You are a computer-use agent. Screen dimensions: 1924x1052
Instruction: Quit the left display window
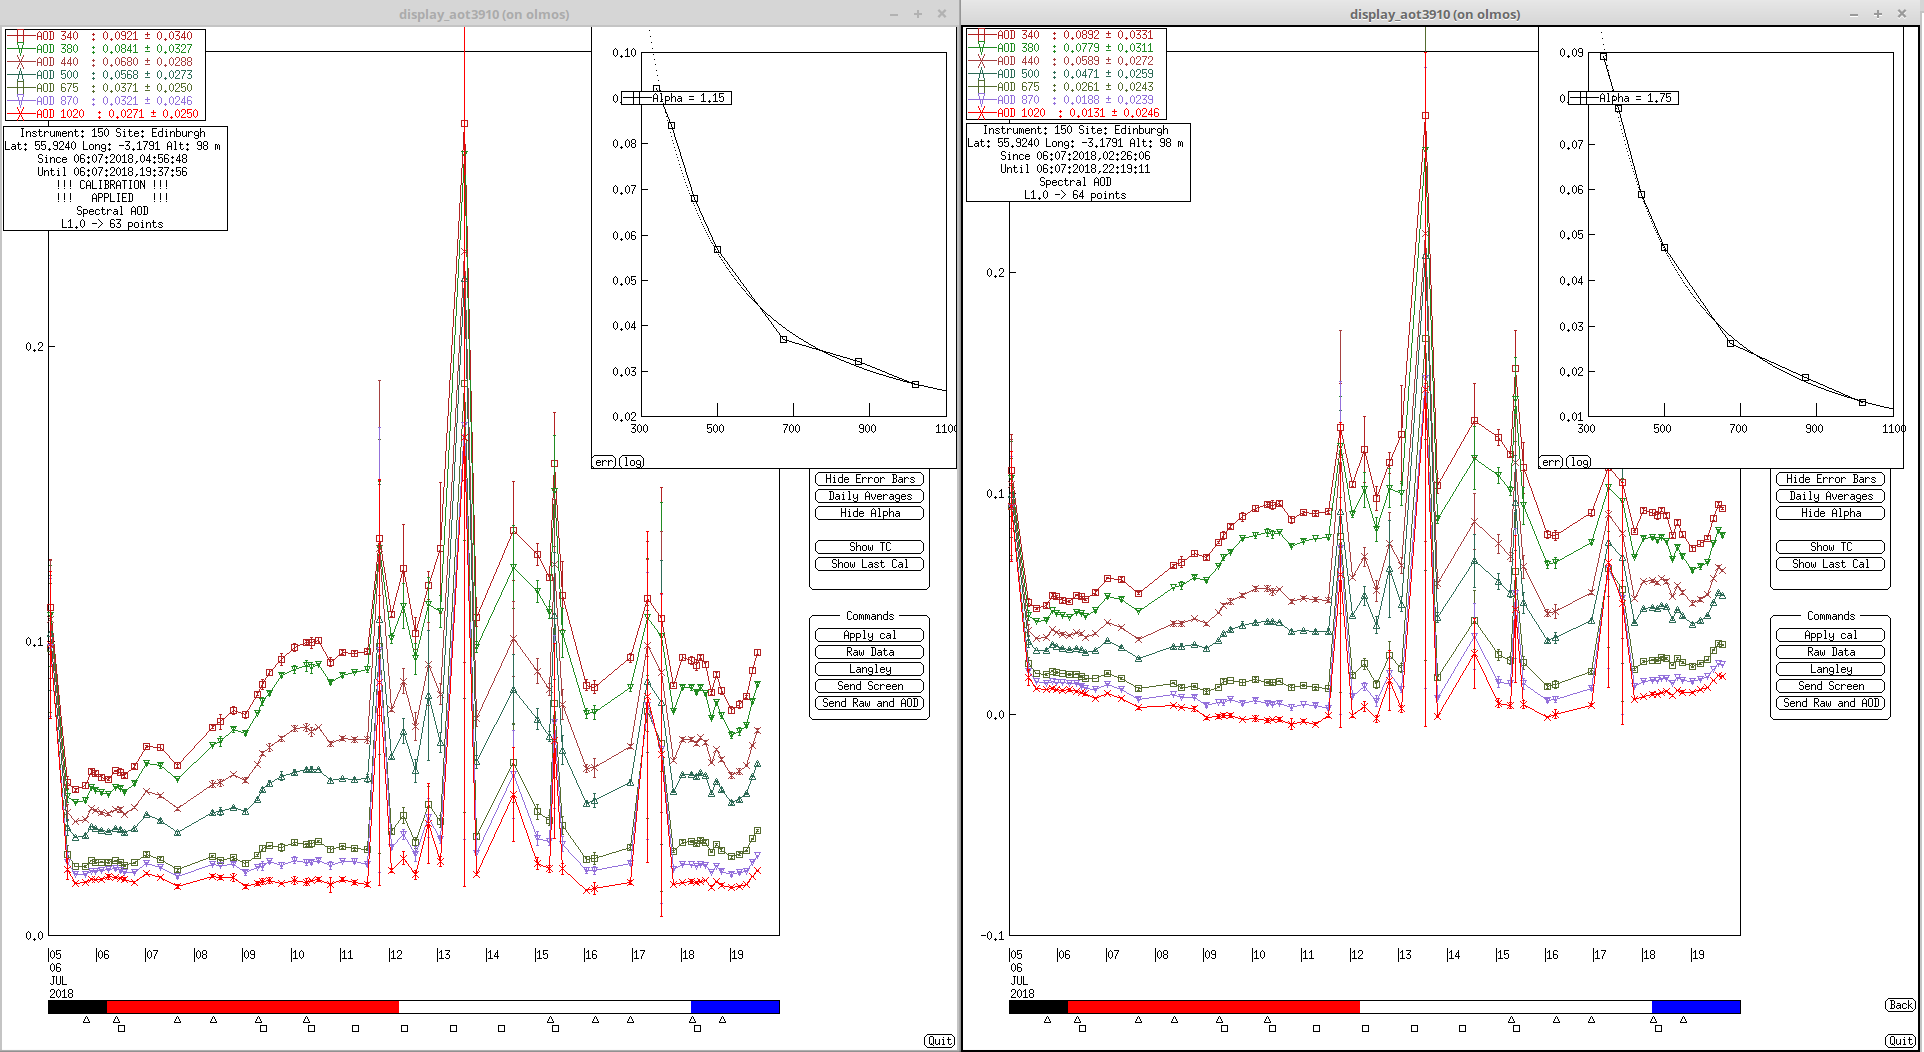(939, 1041)
